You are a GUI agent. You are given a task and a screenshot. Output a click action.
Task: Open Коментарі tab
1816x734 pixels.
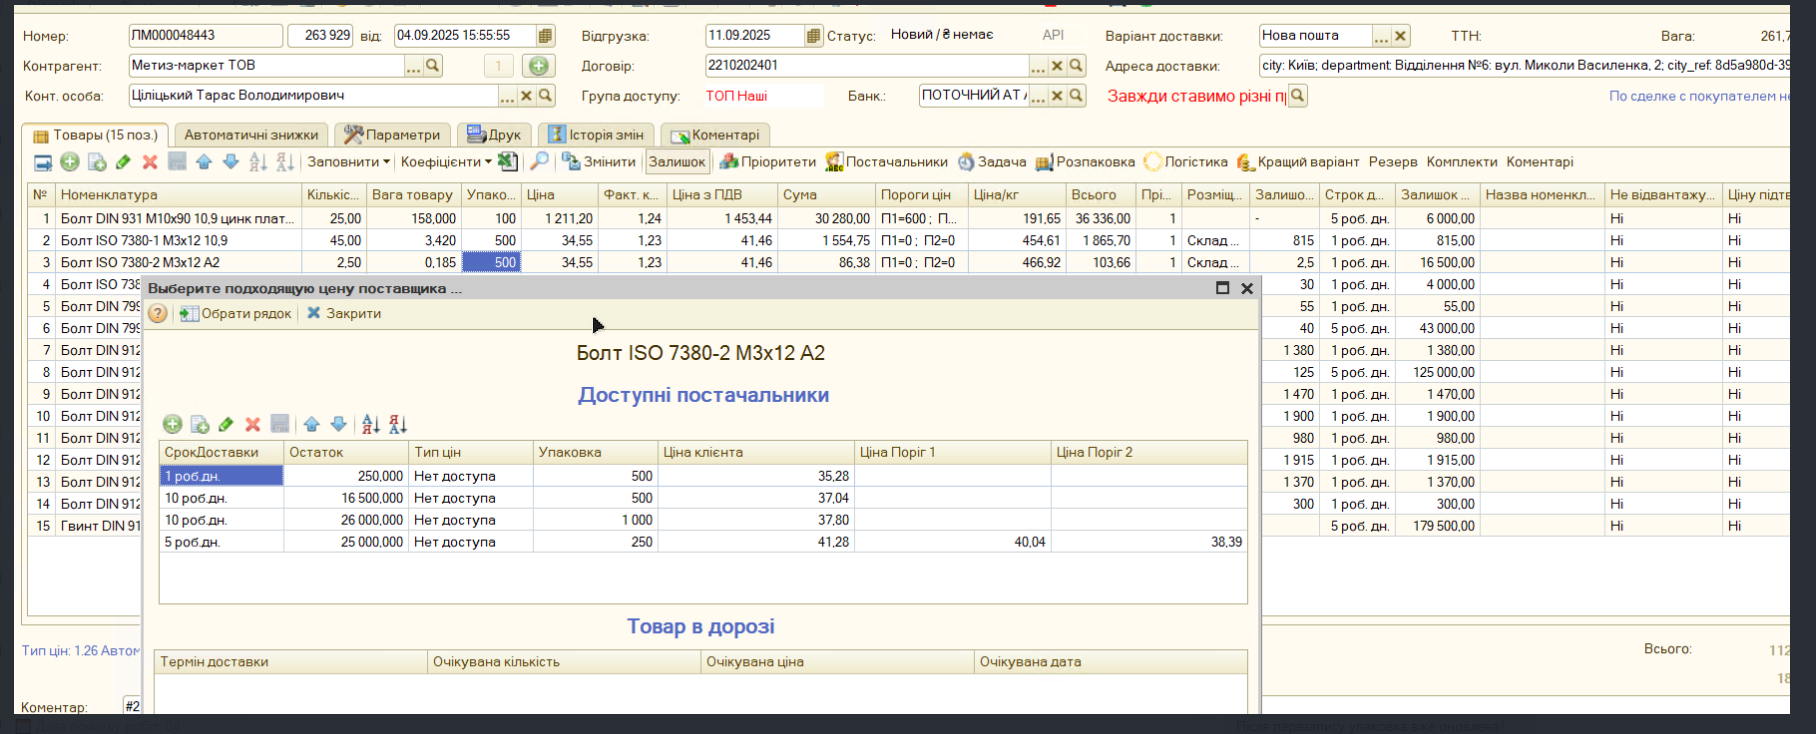click(715, 135)
